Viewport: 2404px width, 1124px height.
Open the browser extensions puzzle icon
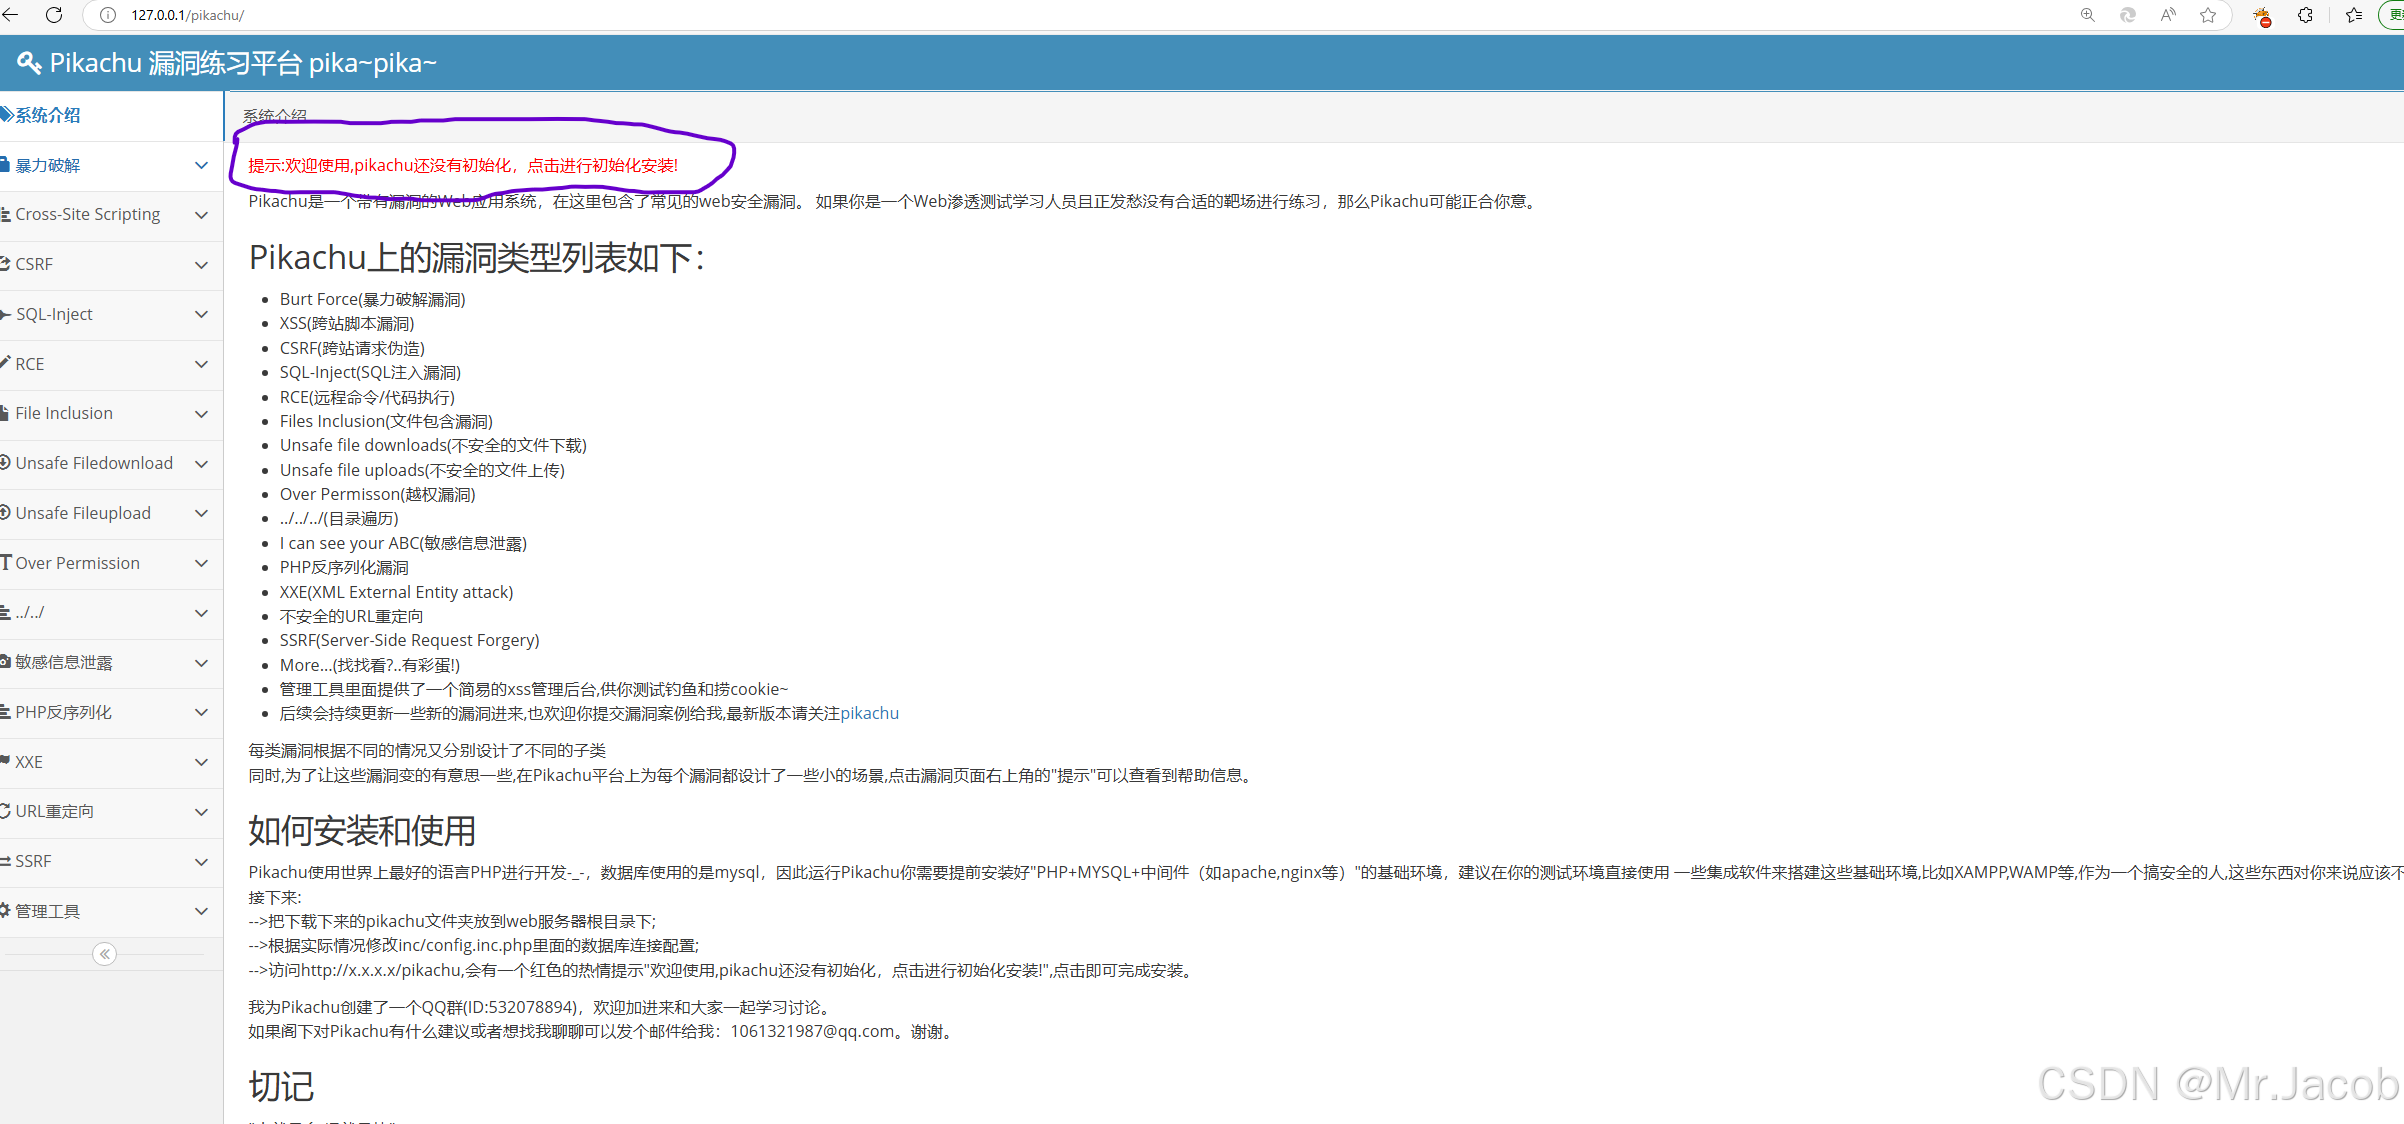2305,15
